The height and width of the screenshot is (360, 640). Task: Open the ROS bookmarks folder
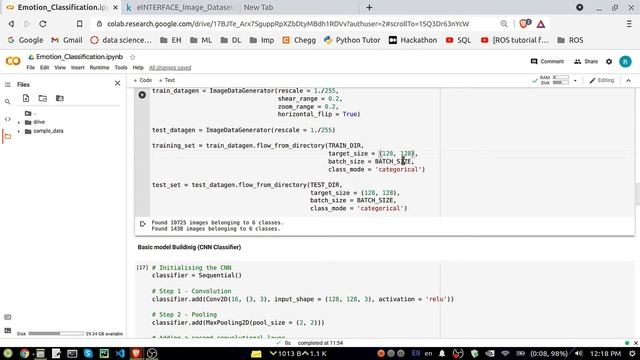coord(570,40)
